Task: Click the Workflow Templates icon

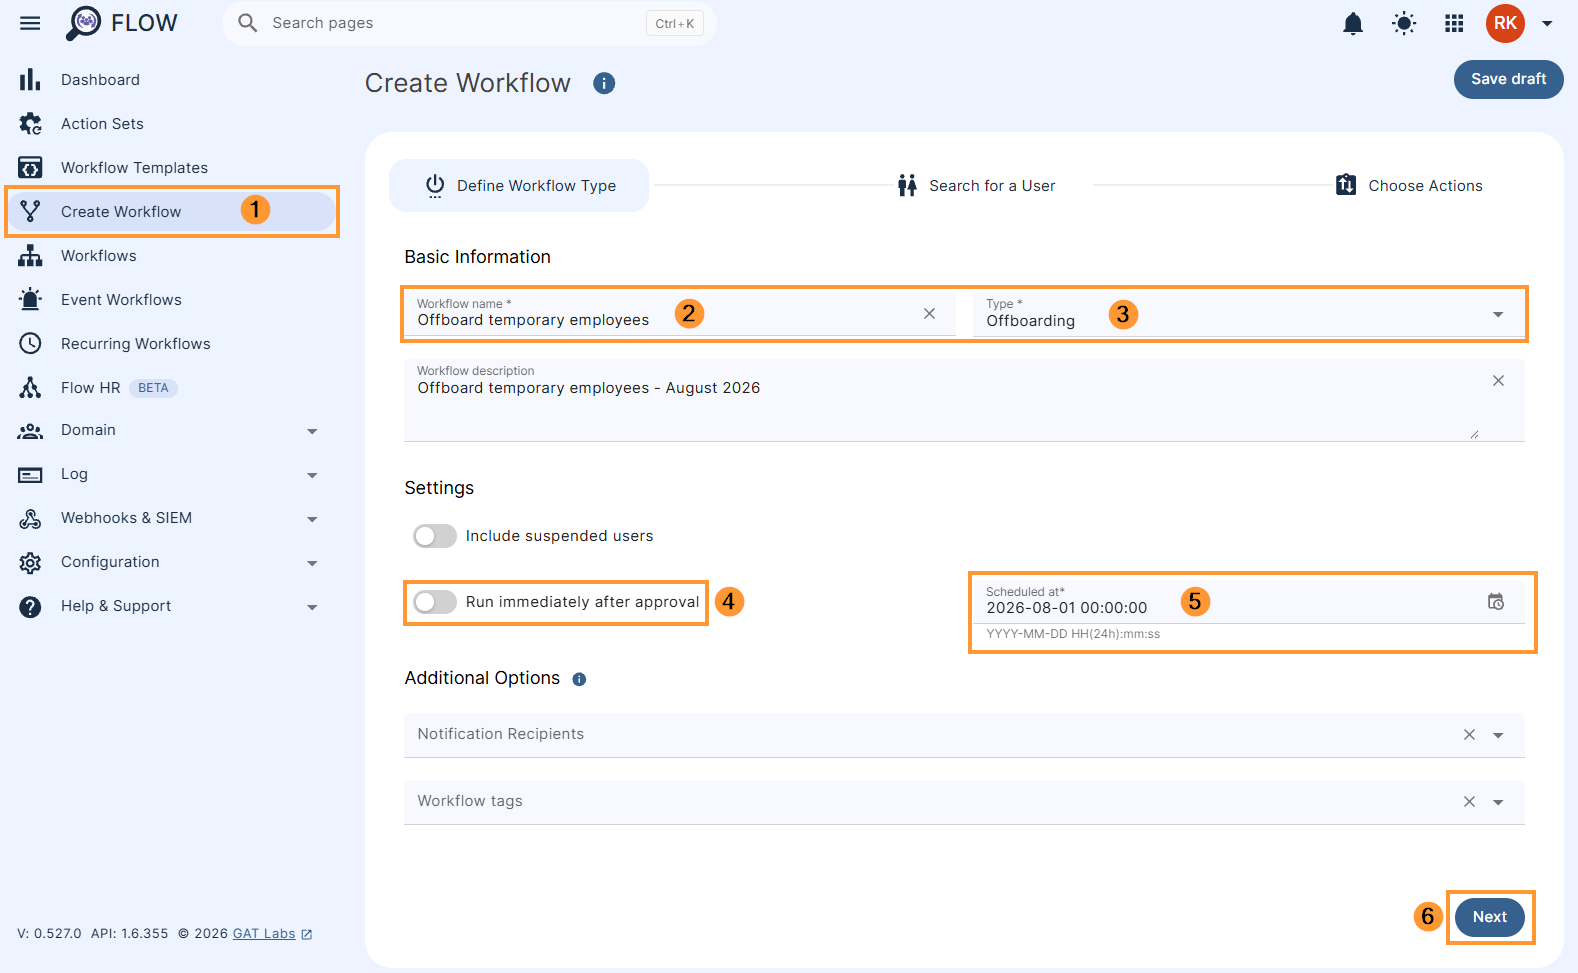Action: (30, 167)
